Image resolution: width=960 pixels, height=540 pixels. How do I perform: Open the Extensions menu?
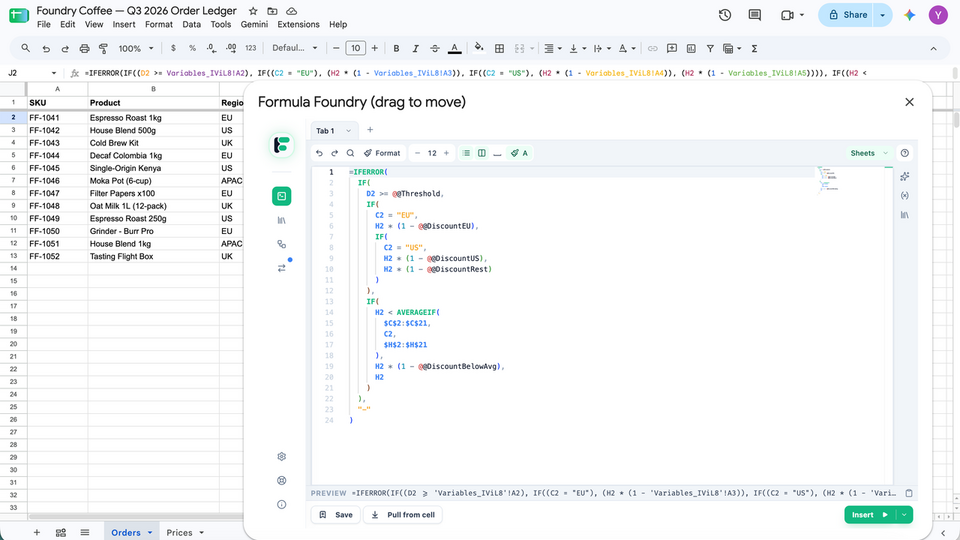(x=298, y=24)
